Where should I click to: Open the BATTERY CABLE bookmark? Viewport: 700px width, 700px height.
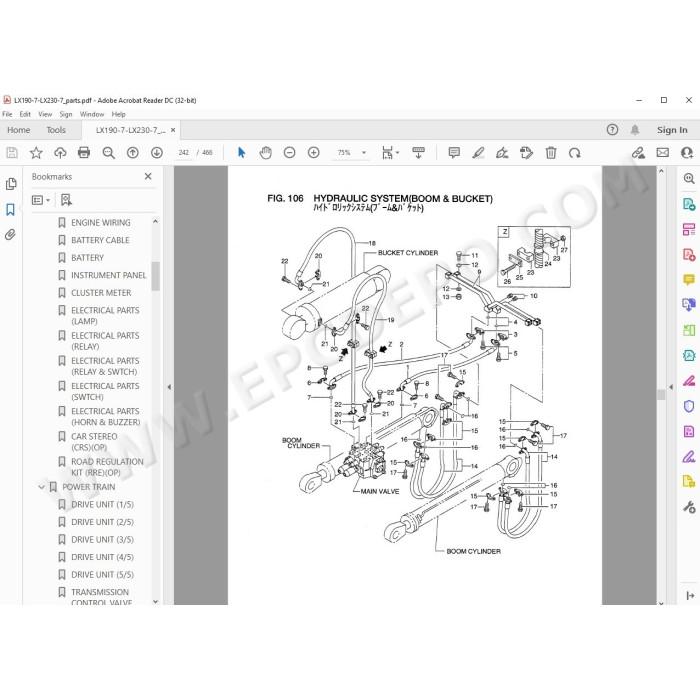click(100, 240)
